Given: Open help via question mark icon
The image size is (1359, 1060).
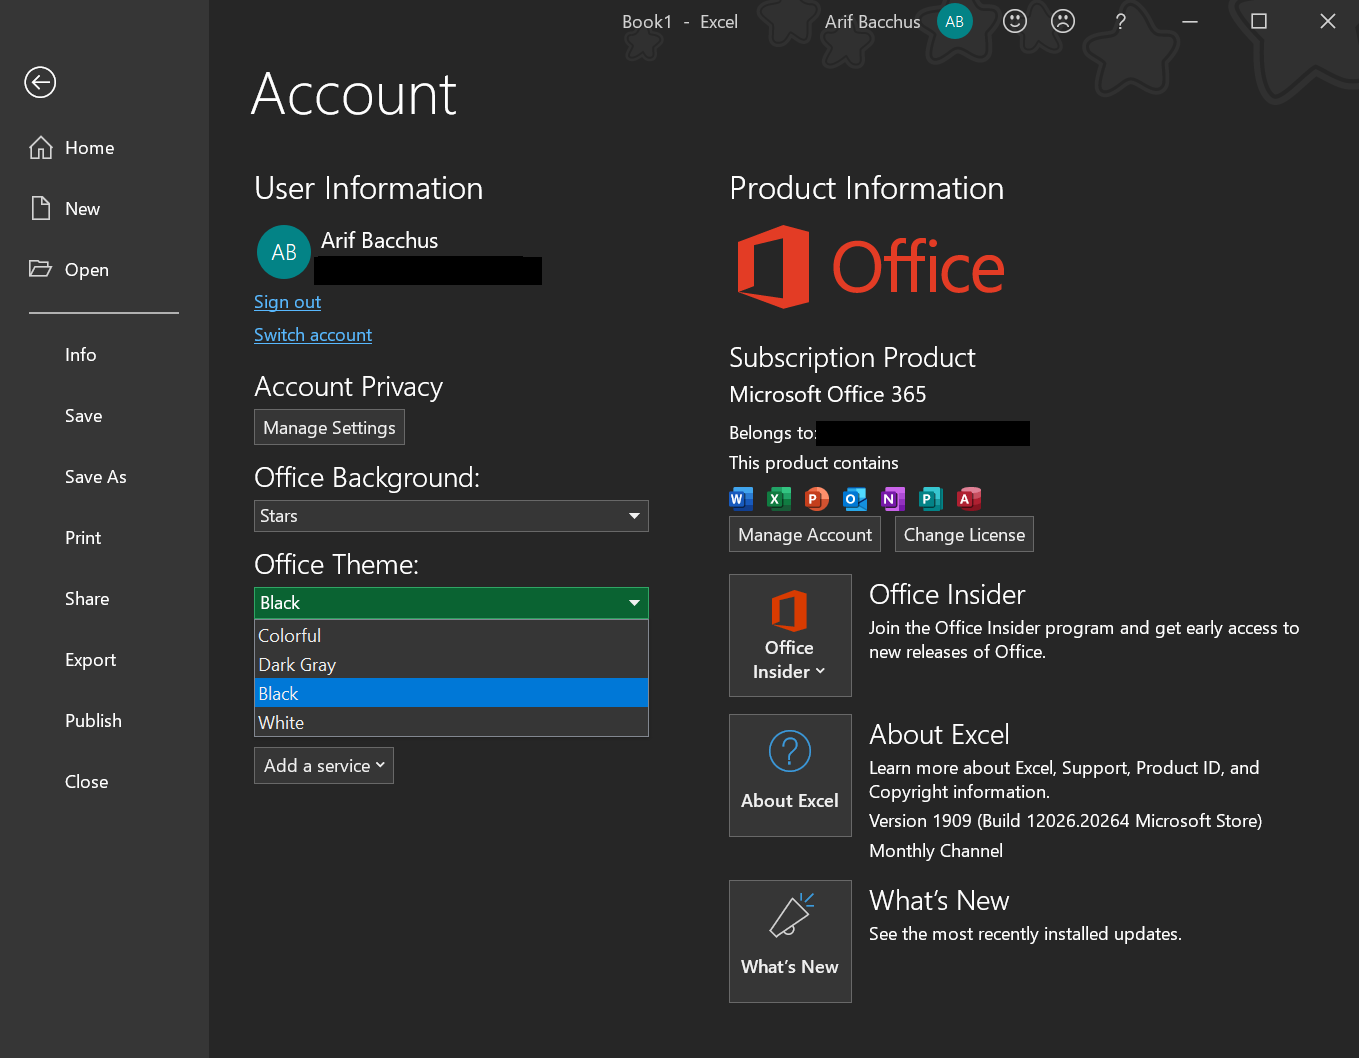Looking at the screenshot, I should (x=1120, y=21).
